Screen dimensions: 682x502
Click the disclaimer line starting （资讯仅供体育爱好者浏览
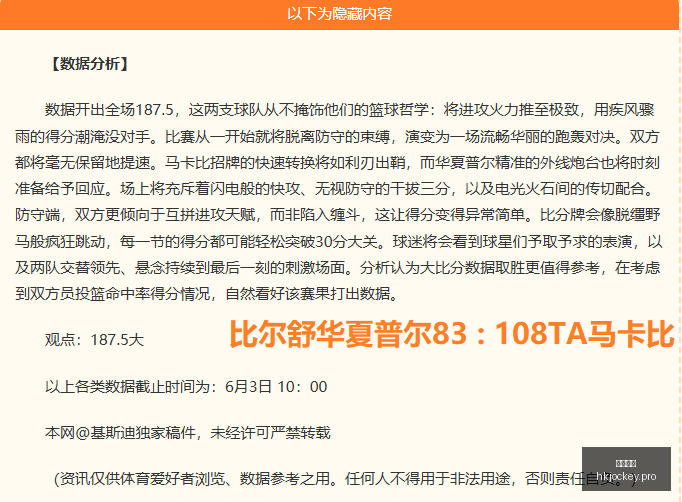(x=346, y=479)
